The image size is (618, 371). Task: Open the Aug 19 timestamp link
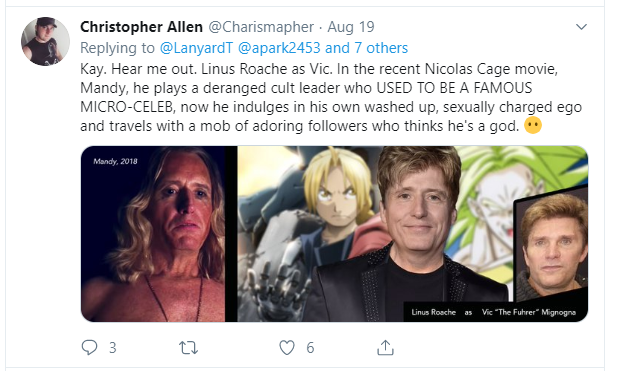(x=351, y=27)
